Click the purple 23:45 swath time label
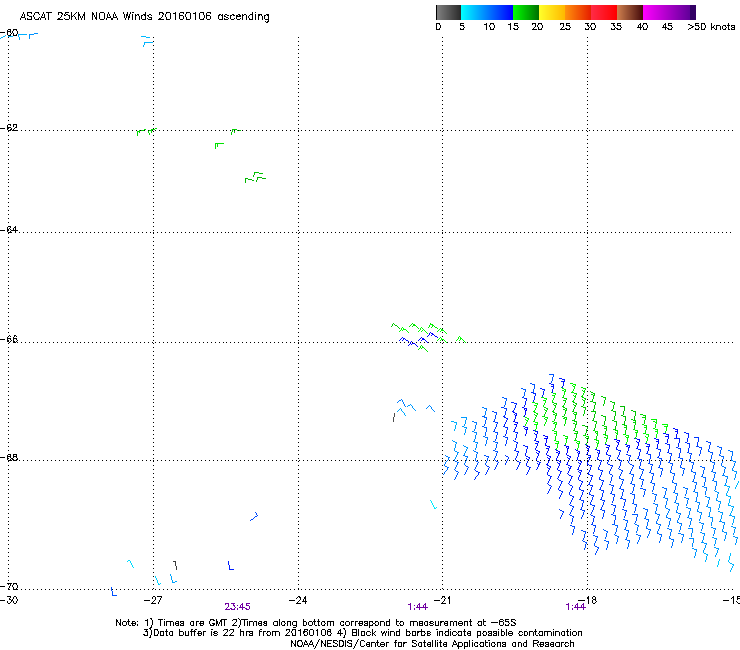Viewport: 740px width, 650px height. [237, 607]
